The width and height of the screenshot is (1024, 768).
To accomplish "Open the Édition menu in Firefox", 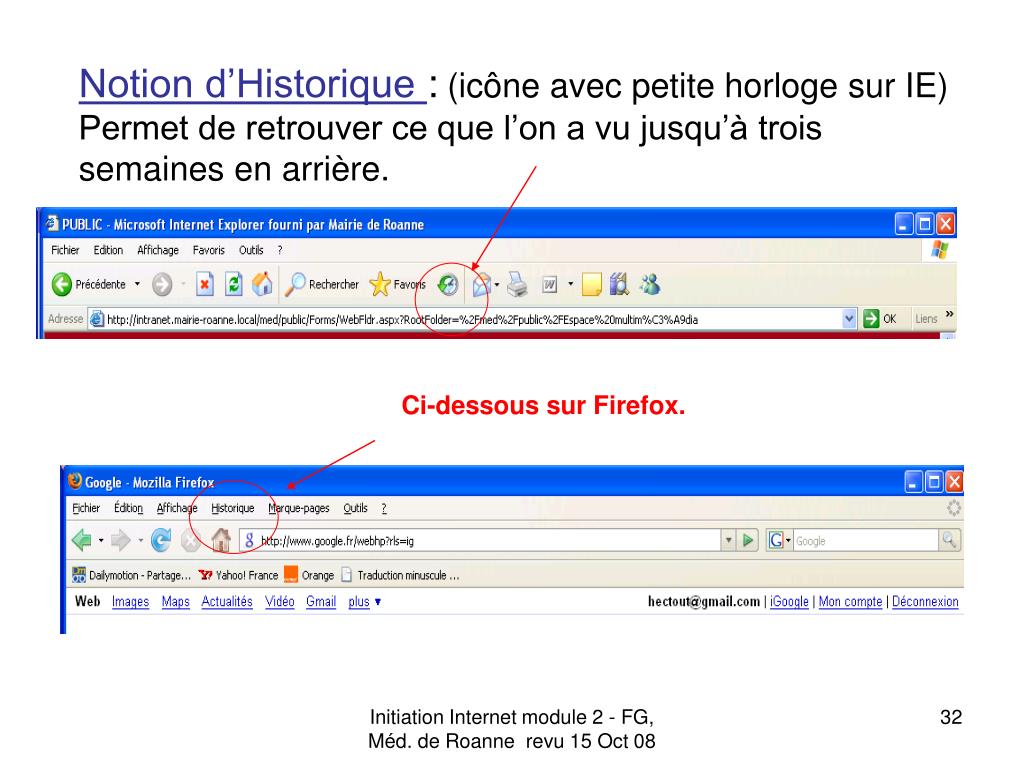I will [x=128, y=508].
